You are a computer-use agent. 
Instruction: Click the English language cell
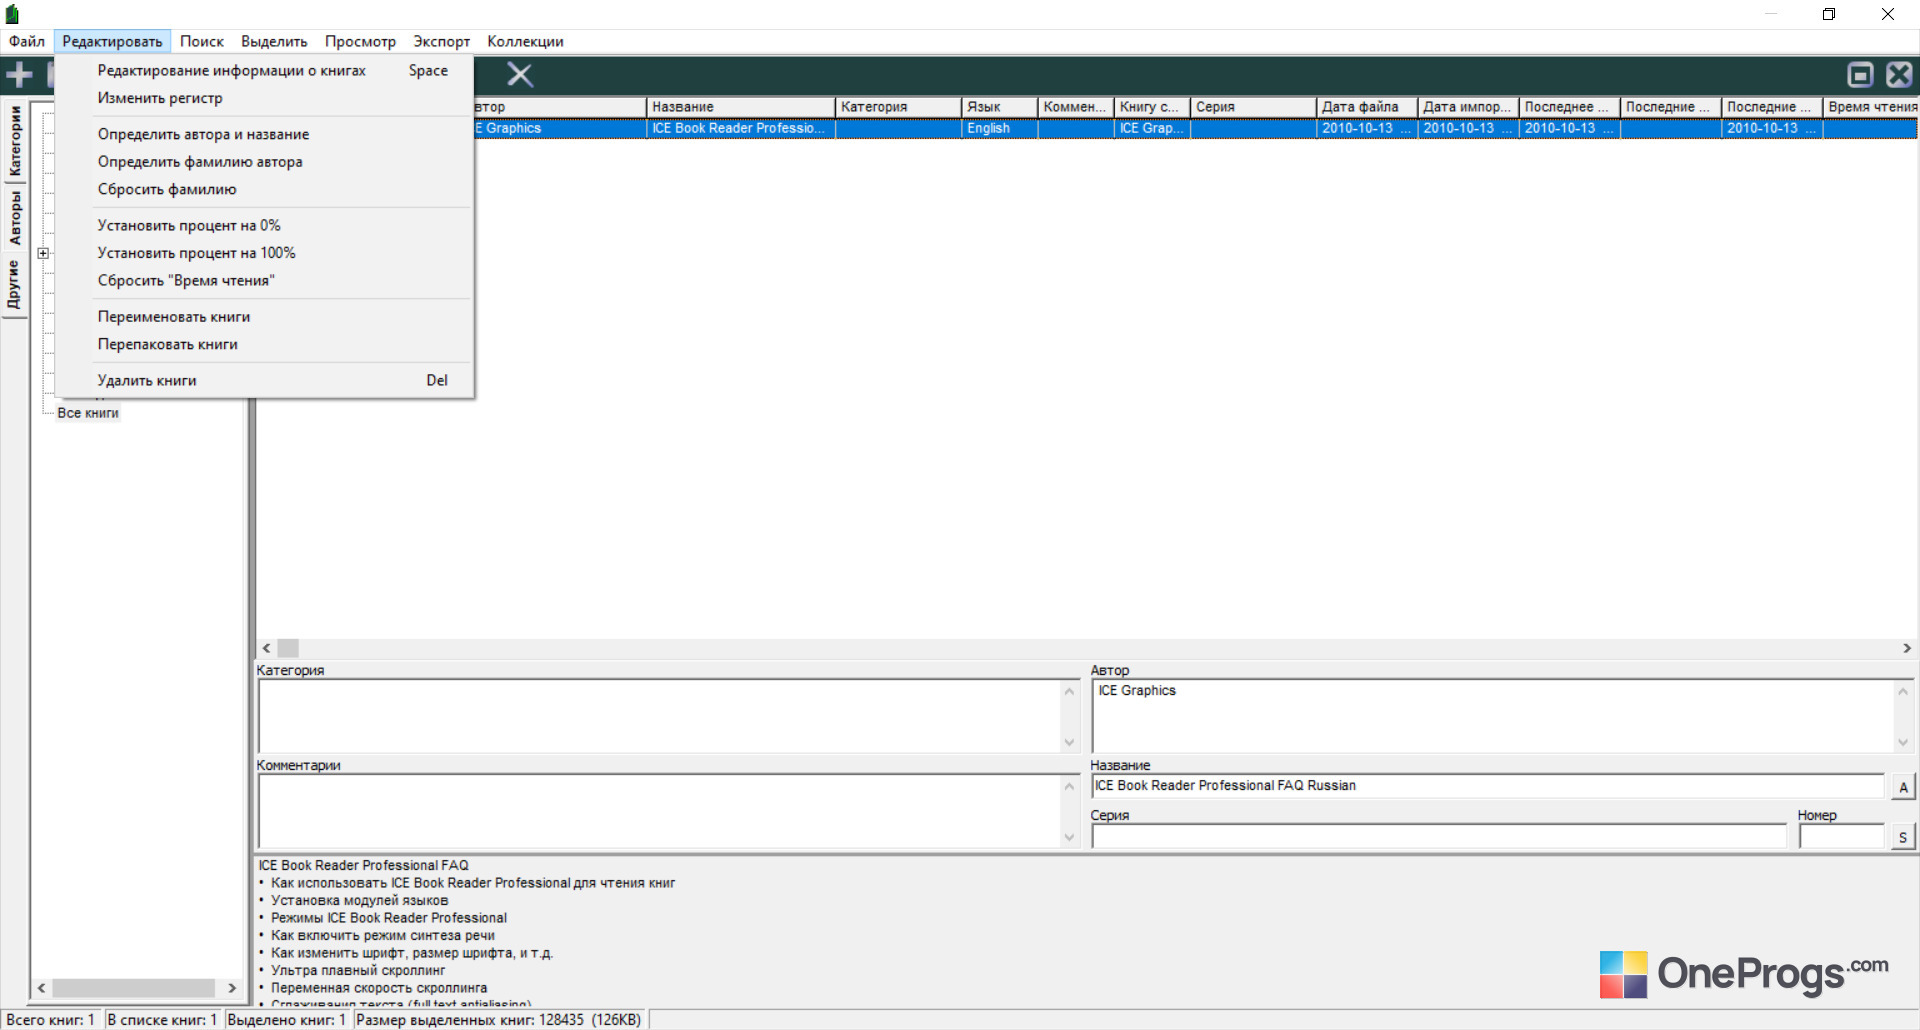tap(999, 128)
